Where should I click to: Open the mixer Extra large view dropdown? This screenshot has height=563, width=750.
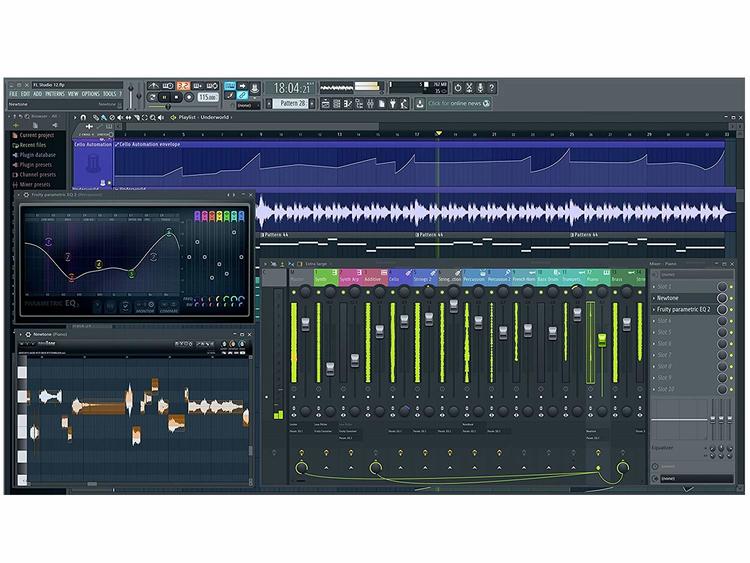coord(316,264)
